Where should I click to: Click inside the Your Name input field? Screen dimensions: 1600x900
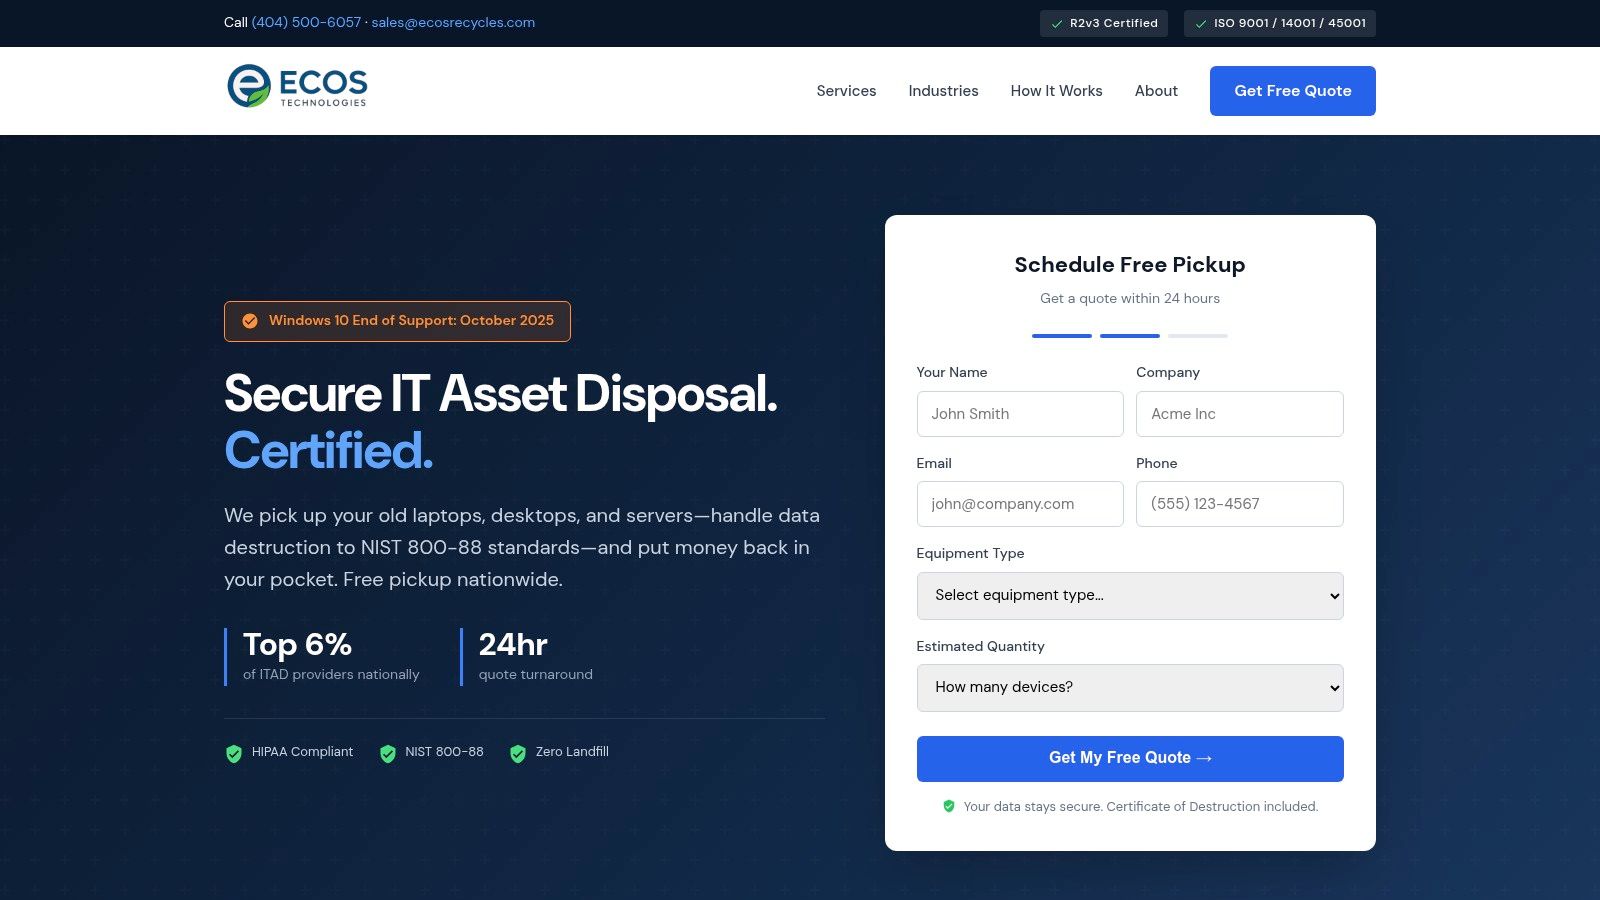tap(1019, 413)
